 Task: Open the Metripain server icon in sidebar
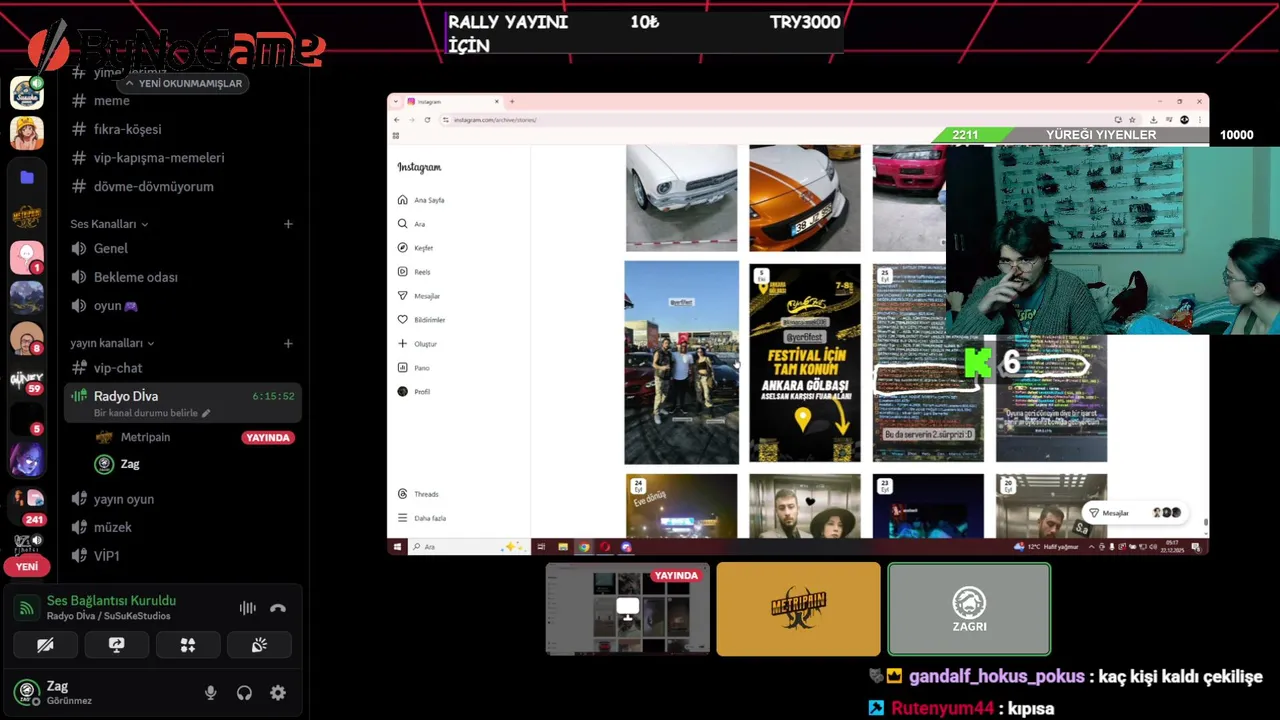(x=27, y=217)
